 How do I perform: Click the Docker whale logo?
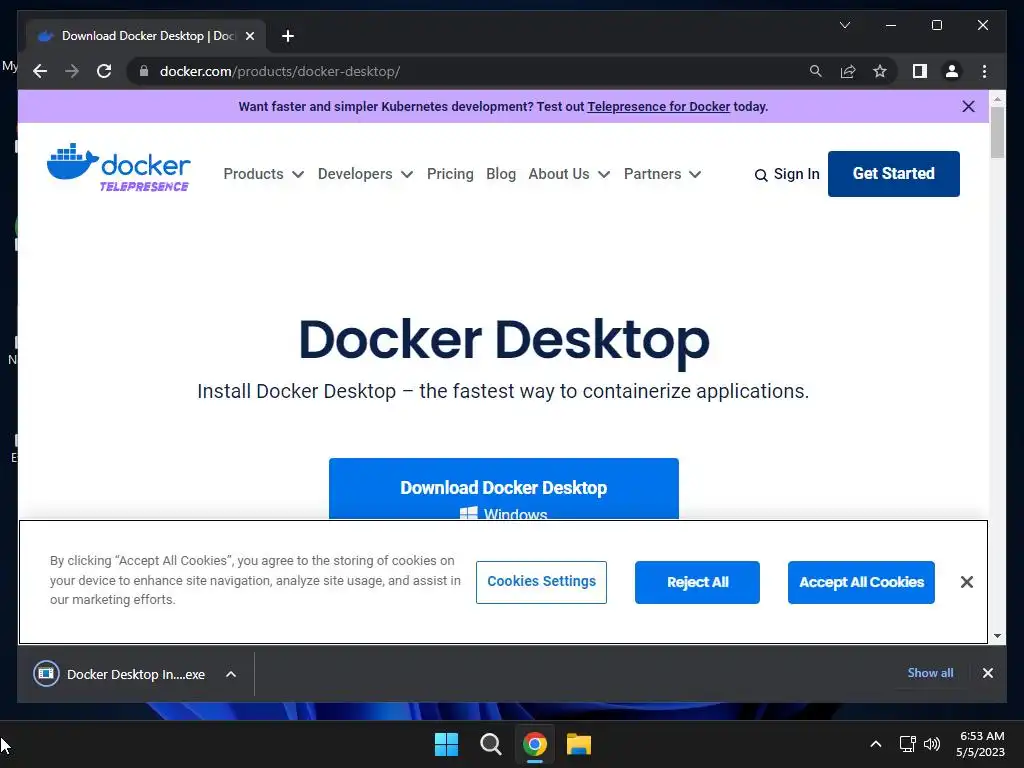click(x=118, y=168)
